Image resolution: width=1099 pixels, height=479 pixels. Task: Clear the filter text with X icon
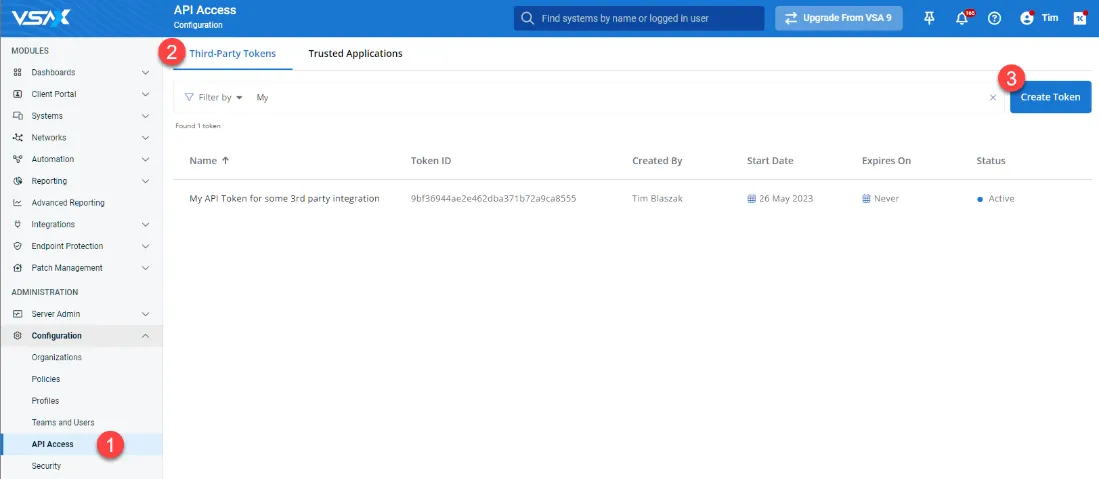(993, 98)
